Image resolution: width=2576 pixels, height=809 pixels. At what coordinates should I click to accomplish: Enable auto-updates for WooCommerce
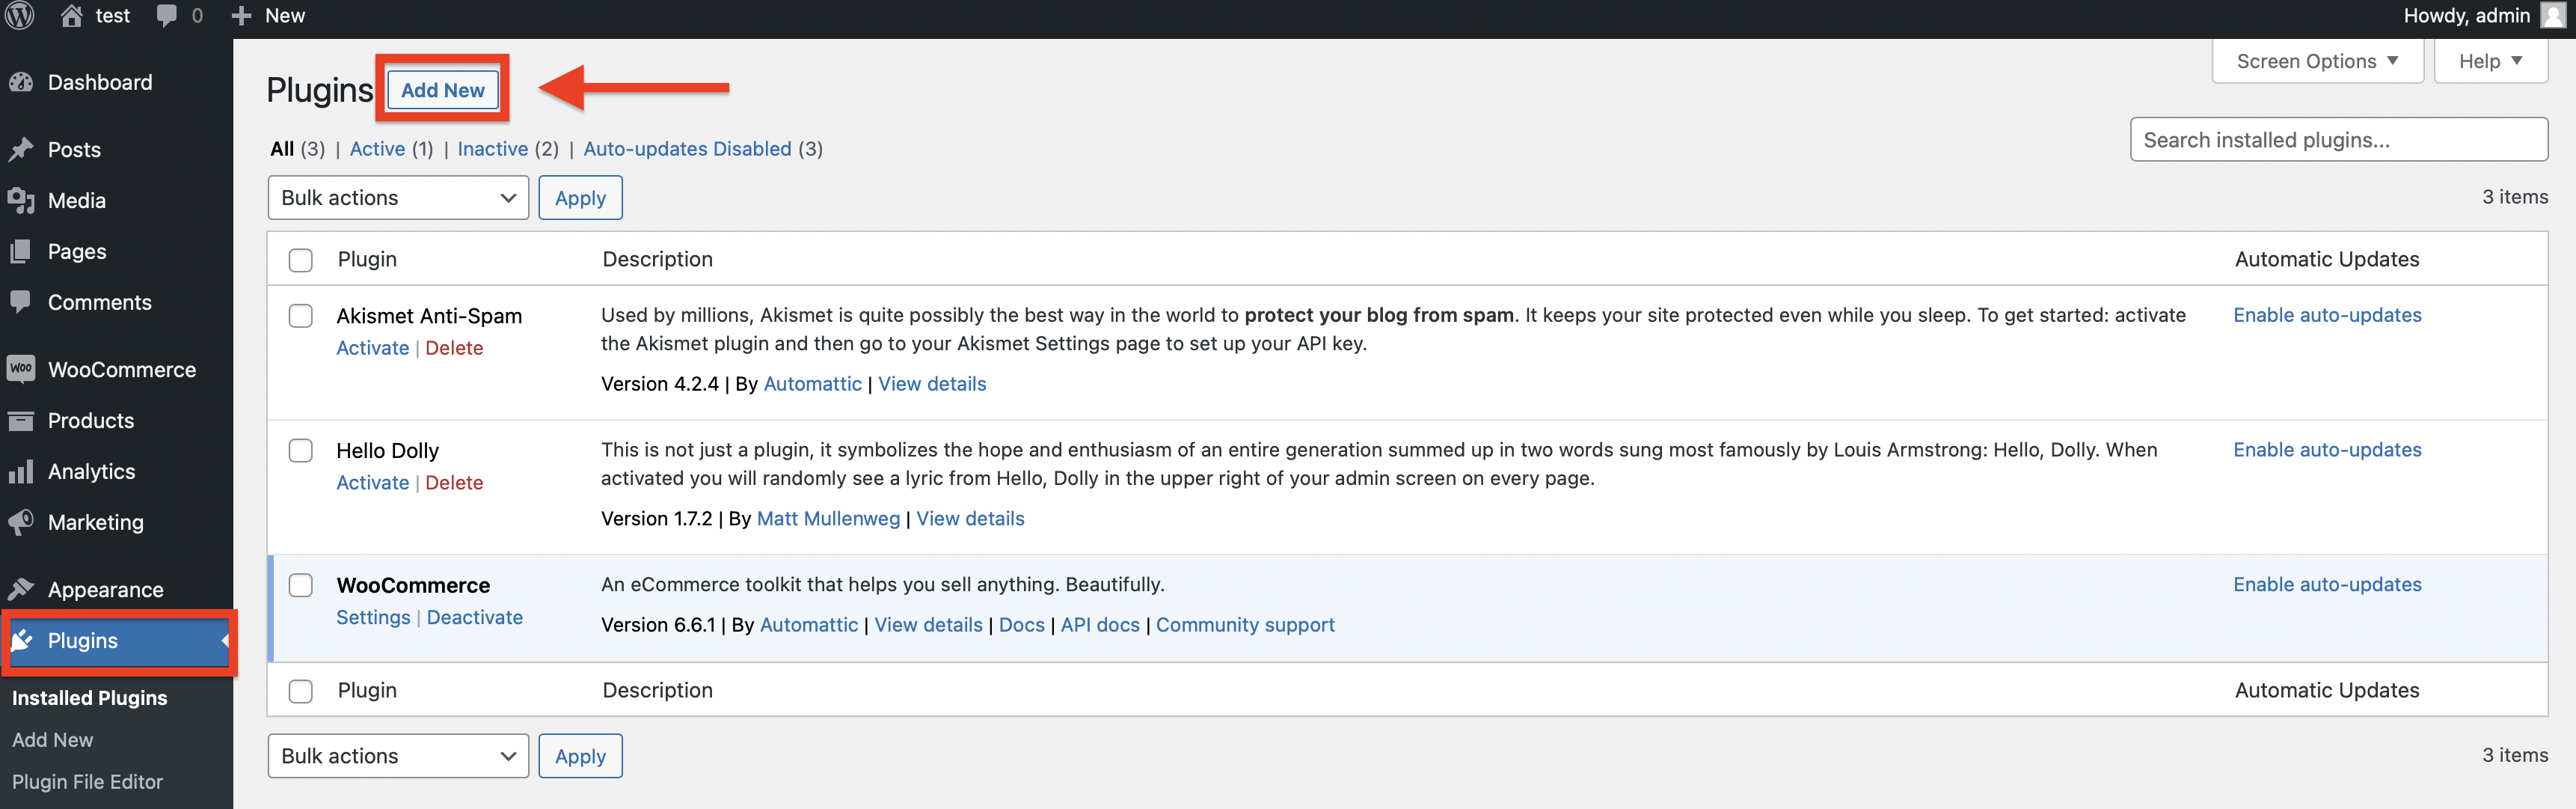2327,585
